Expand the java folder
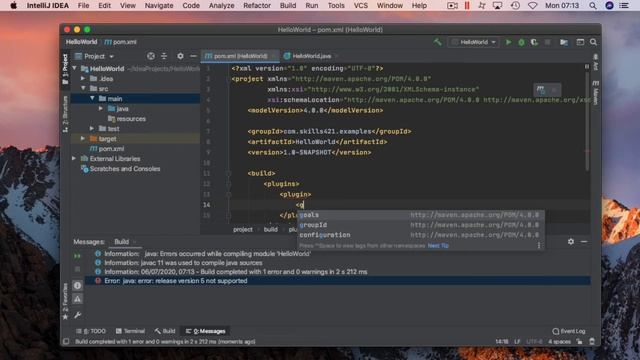This screenshot has width=640, height=360. 101,109
